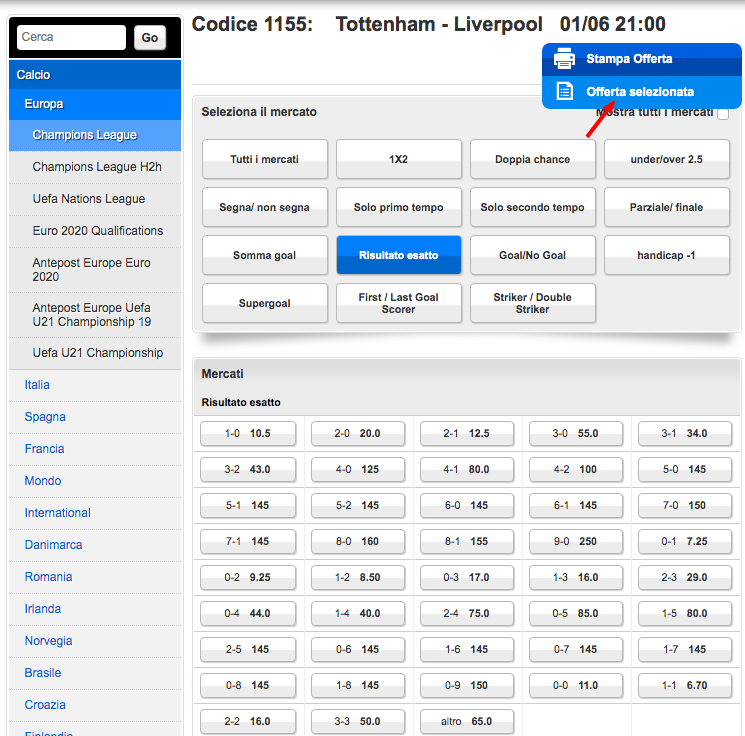Show the Doppia chance market
Viewport: 745px width, 736px height.
pos(532,159)
